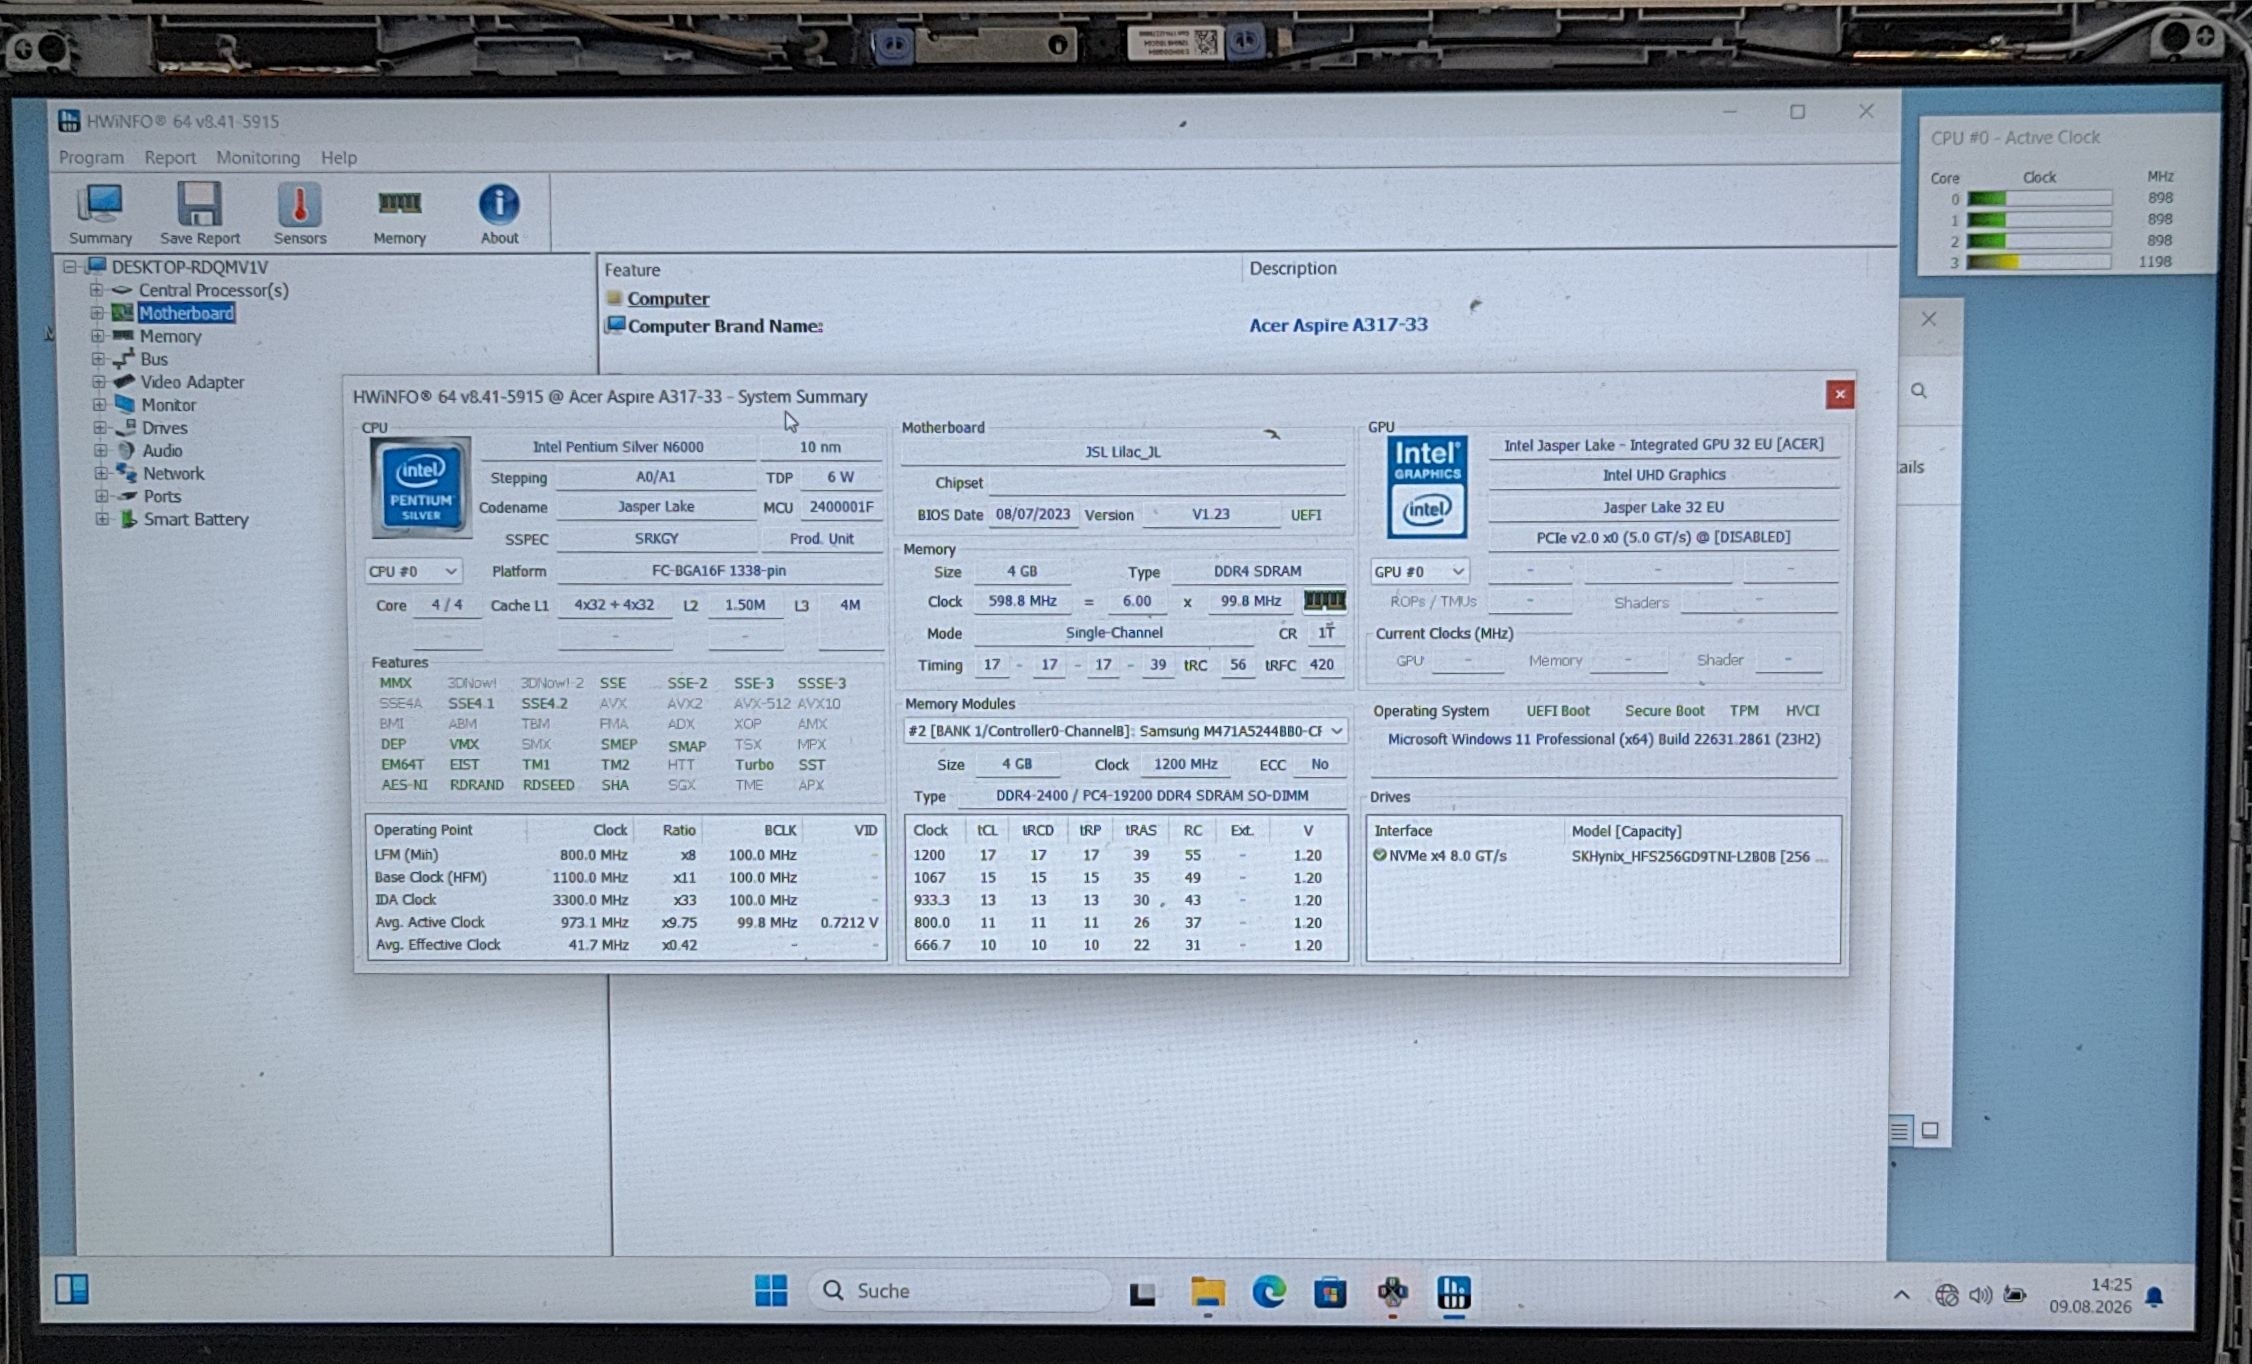This screenshot has width=2252, height=1364.
Task: Click the UEFI Boot indicator label
Action: (1558, 710)
